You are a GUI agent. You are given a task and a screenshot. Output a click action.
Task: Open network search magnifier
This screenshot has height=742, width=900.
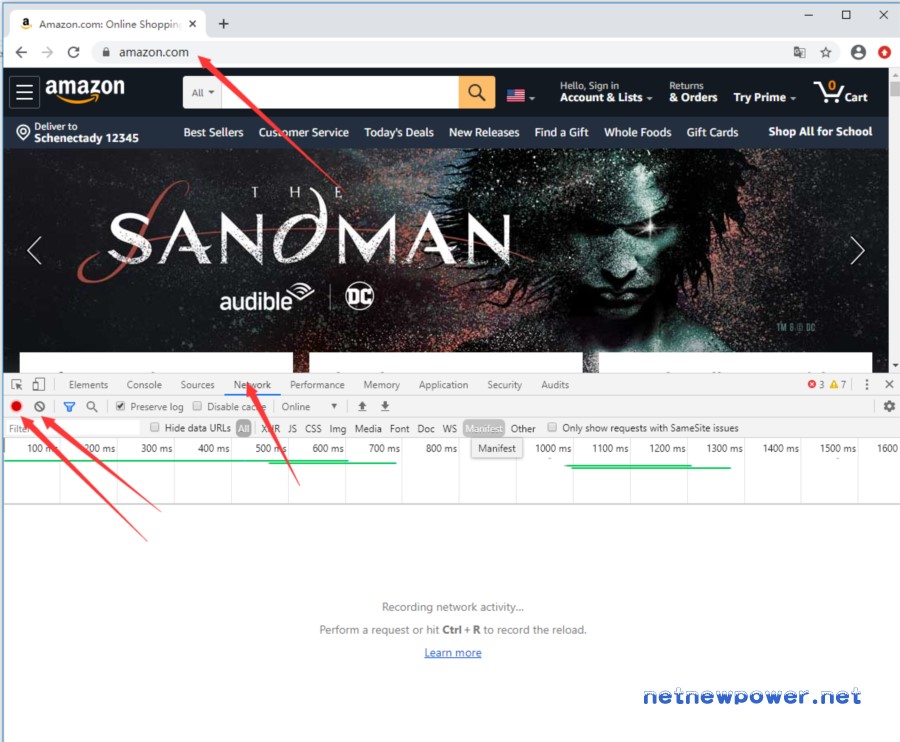point(92,406)
